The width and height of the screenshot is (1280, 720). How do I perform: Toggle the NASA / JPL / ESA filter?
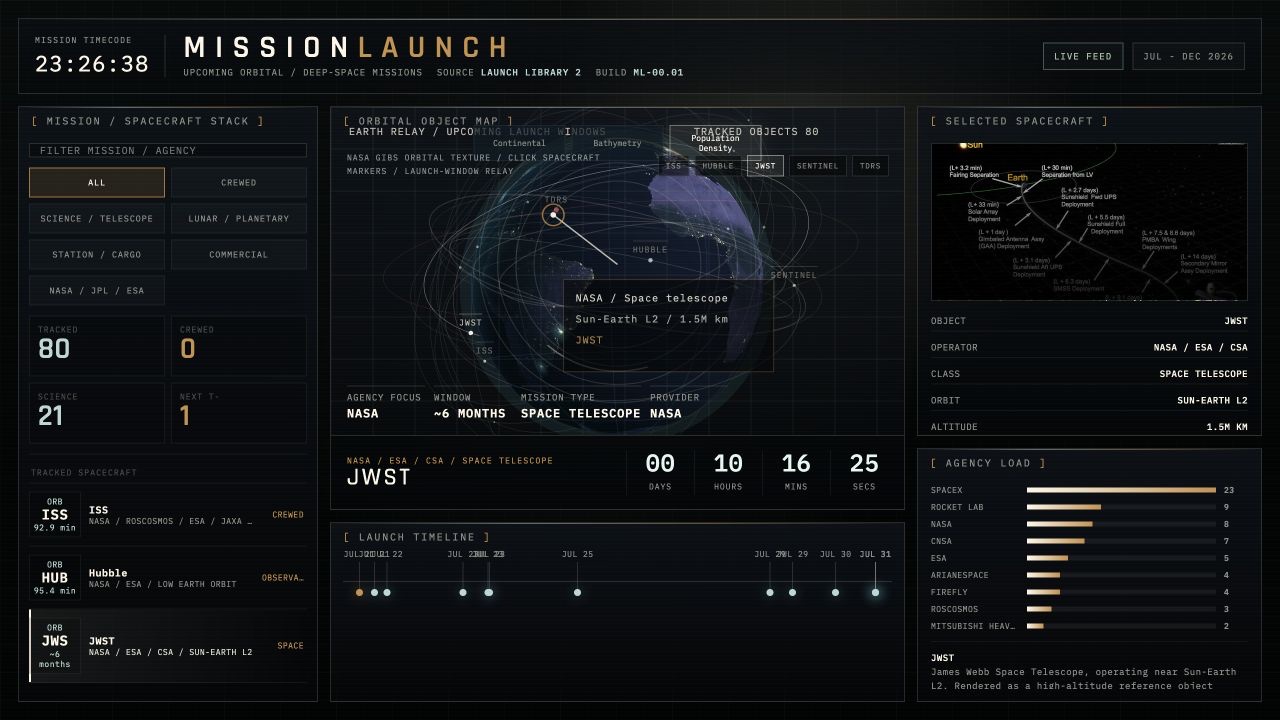[x=97, y=290]
